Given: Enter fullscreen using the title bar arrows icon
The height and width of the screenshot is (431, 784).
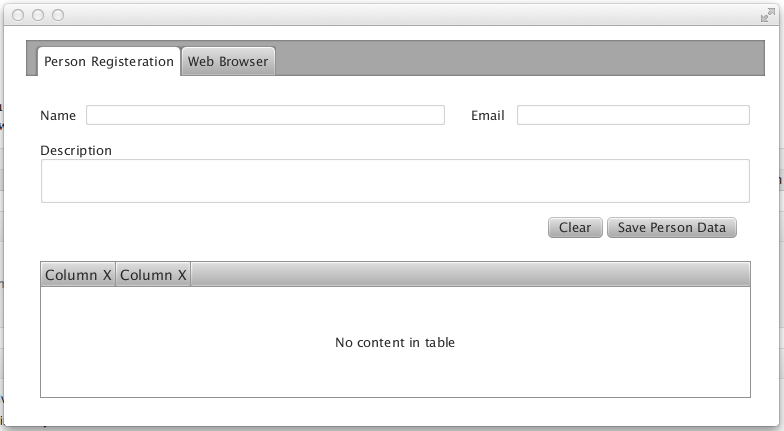Looking at the screenshot, I should click(x=768, y=16).
